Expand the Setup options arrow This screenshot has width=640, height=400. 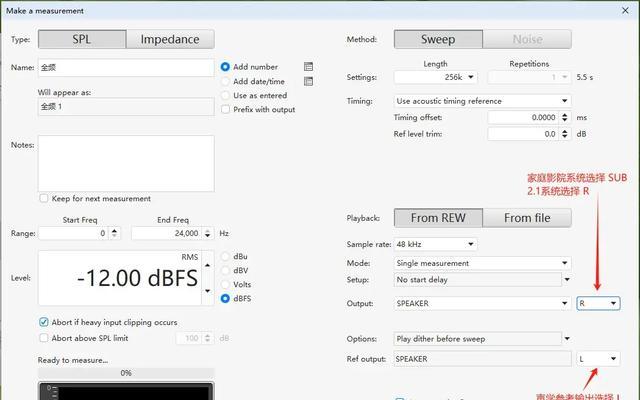coord(567,280)
